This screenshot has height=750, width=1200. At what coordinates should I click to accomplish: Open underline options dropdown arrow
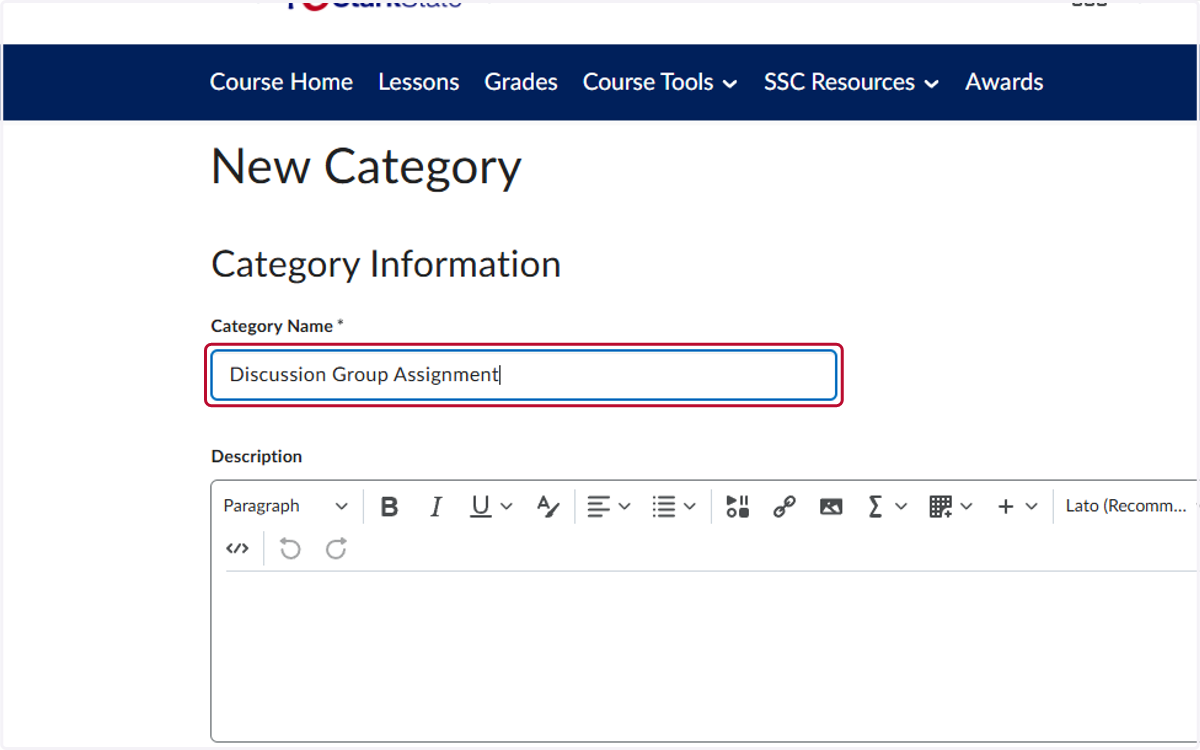(x=506, y=507)
